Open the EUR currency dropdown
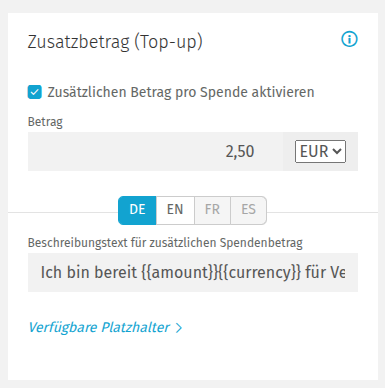Viewport: 385px width, 388px height. tap(320, 151)
